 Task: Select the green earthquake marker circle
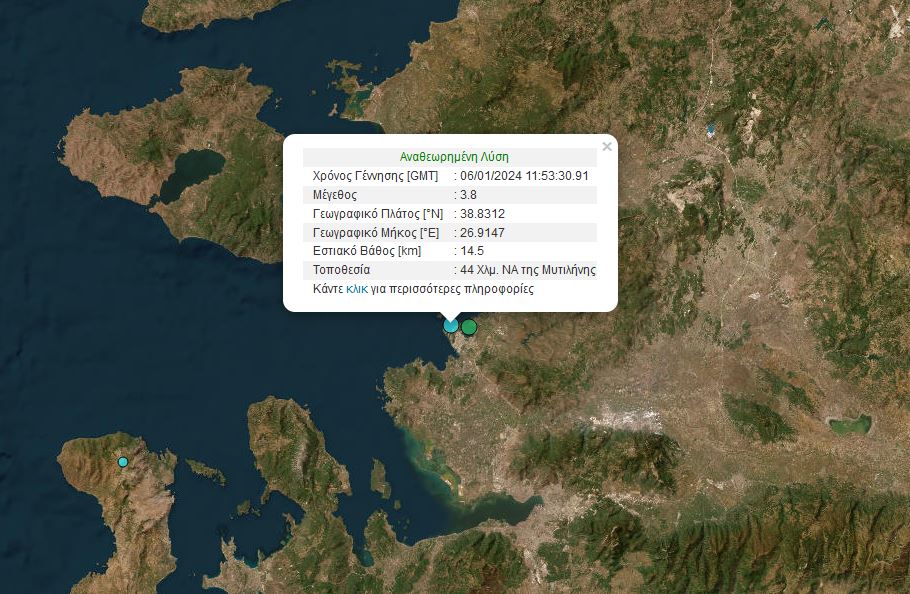pyautogui.click(x=469, y=326)
